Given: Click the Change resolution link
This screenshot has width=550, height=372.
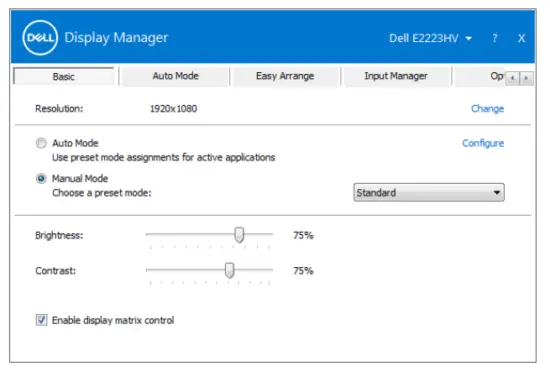Looking at the screenshot, I should [487, 109].
